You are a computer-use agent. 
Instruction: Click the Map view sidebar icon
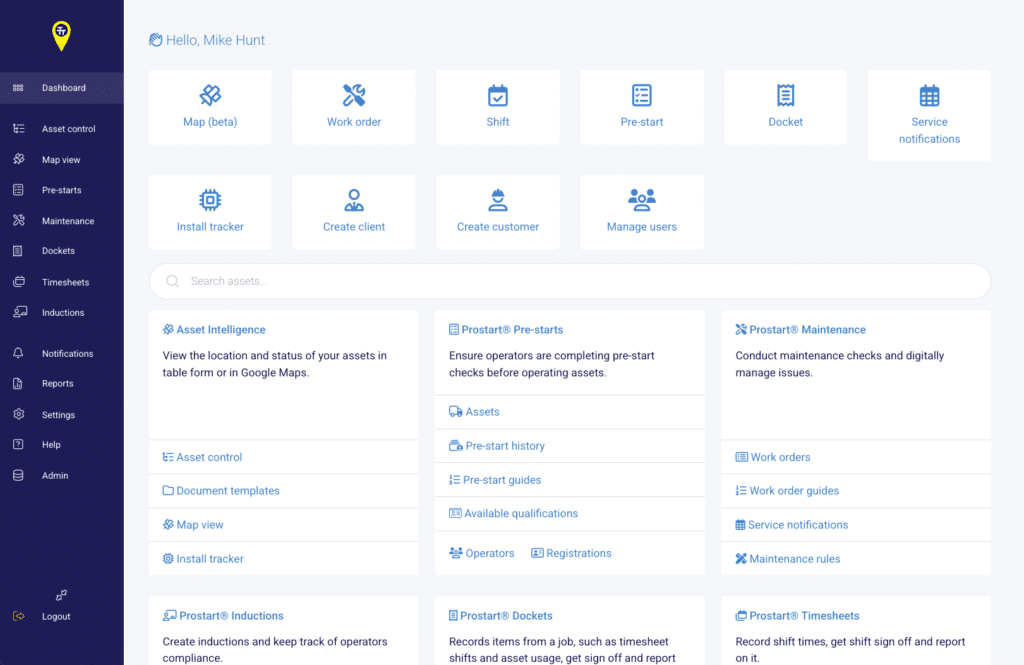tap(19, 159)
